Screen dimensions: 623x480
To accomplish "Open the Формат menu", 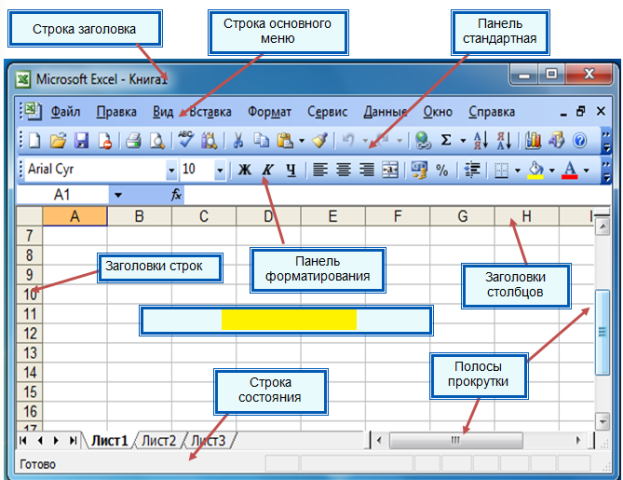I will point(269,112).
